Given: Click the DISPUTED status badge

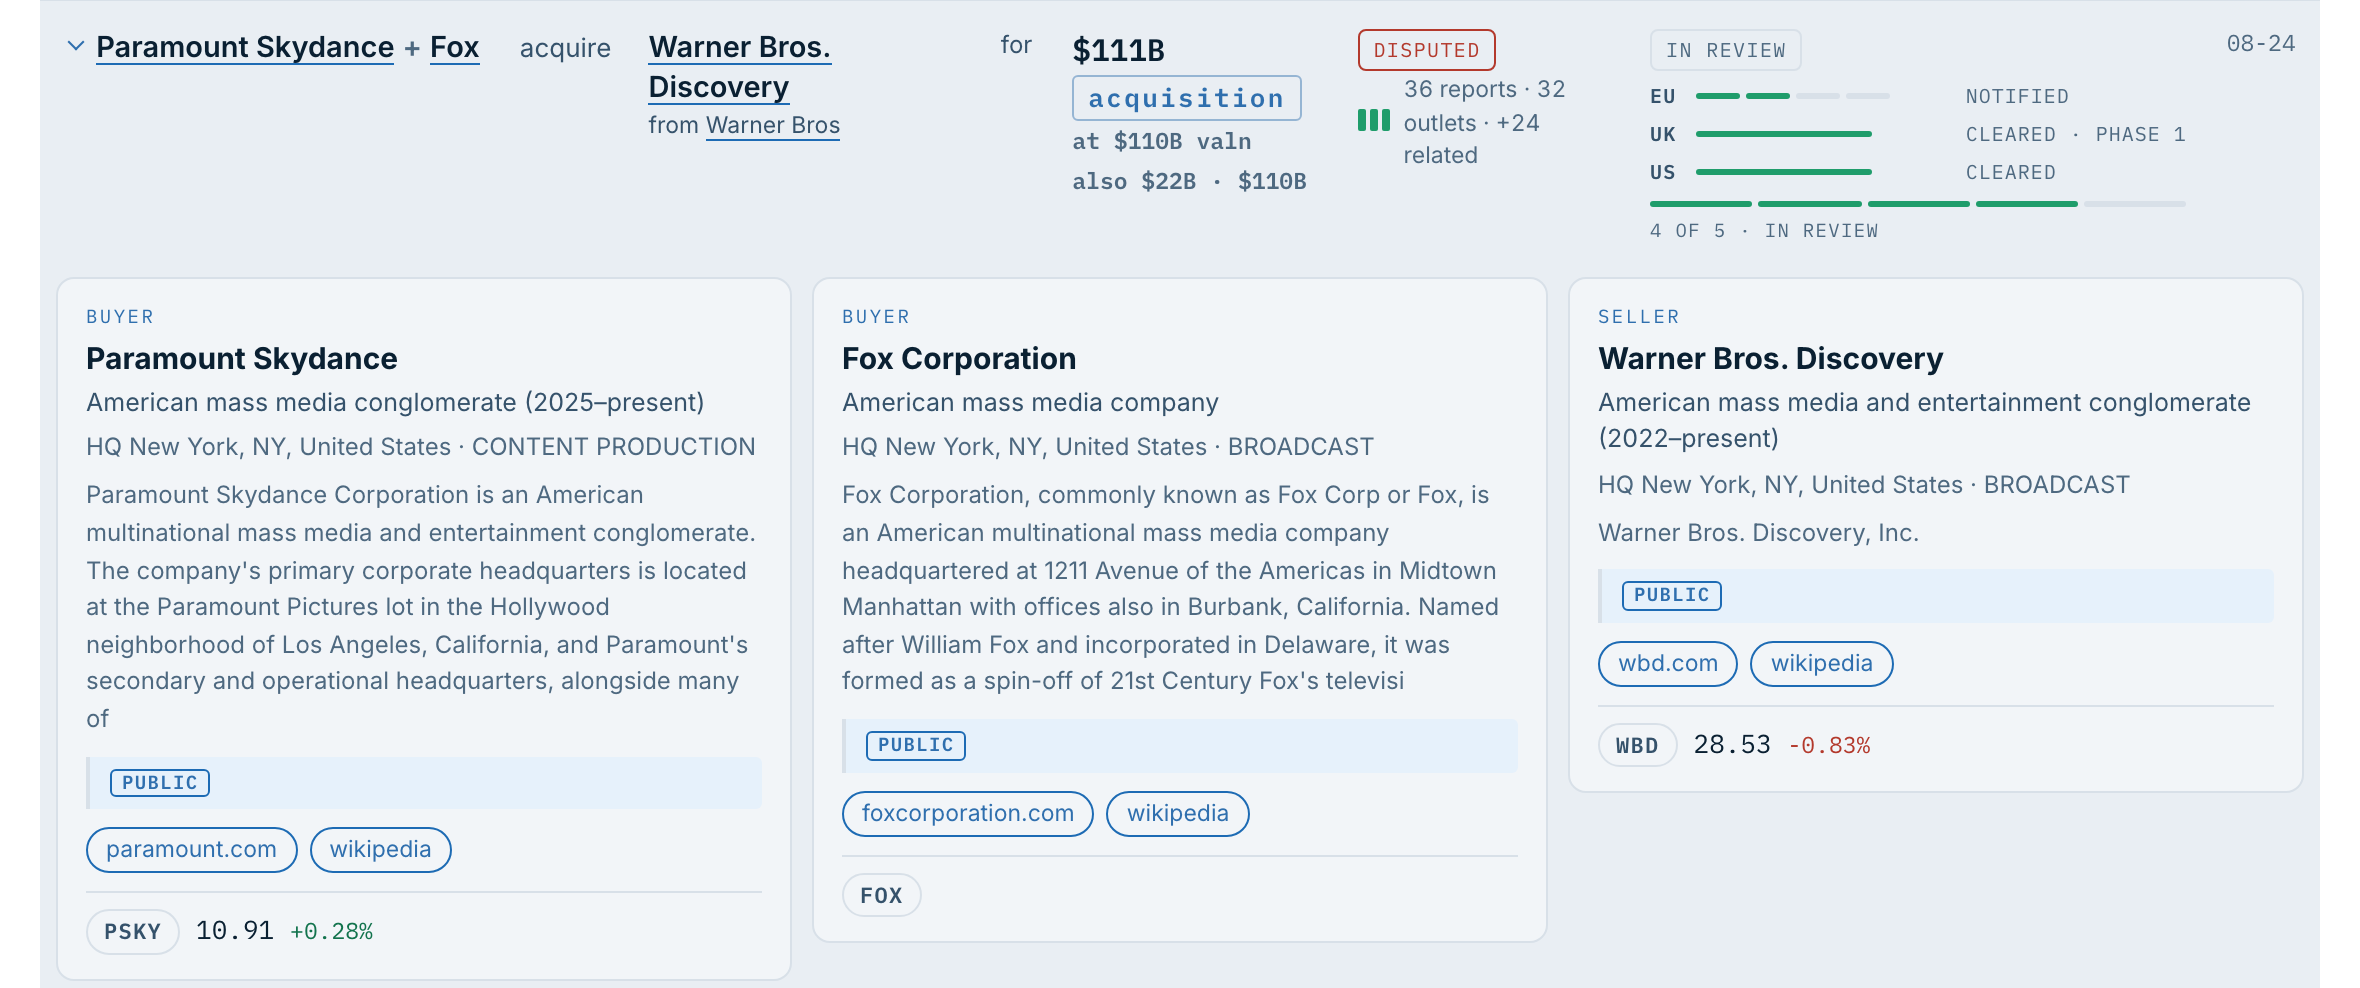Looking at the screenshot, I should (1426, 50).
